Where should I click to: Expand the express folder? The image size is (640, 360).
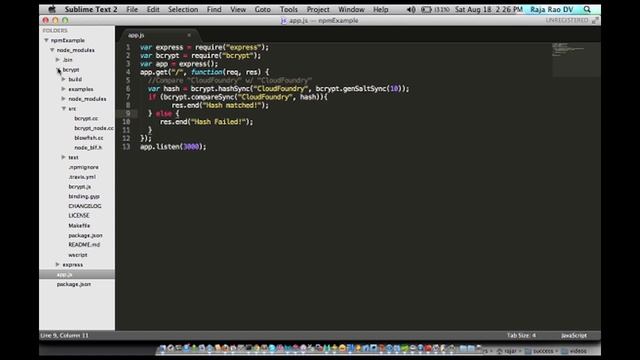point(58,264)
